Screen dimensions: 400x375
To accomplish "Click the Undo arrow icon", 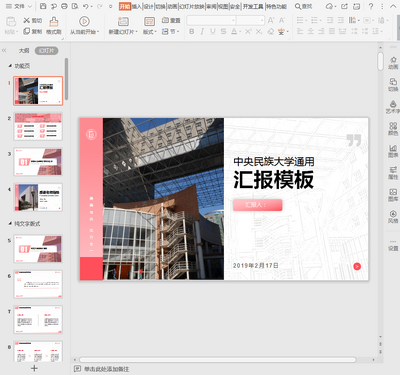I will tap(86, 6).
